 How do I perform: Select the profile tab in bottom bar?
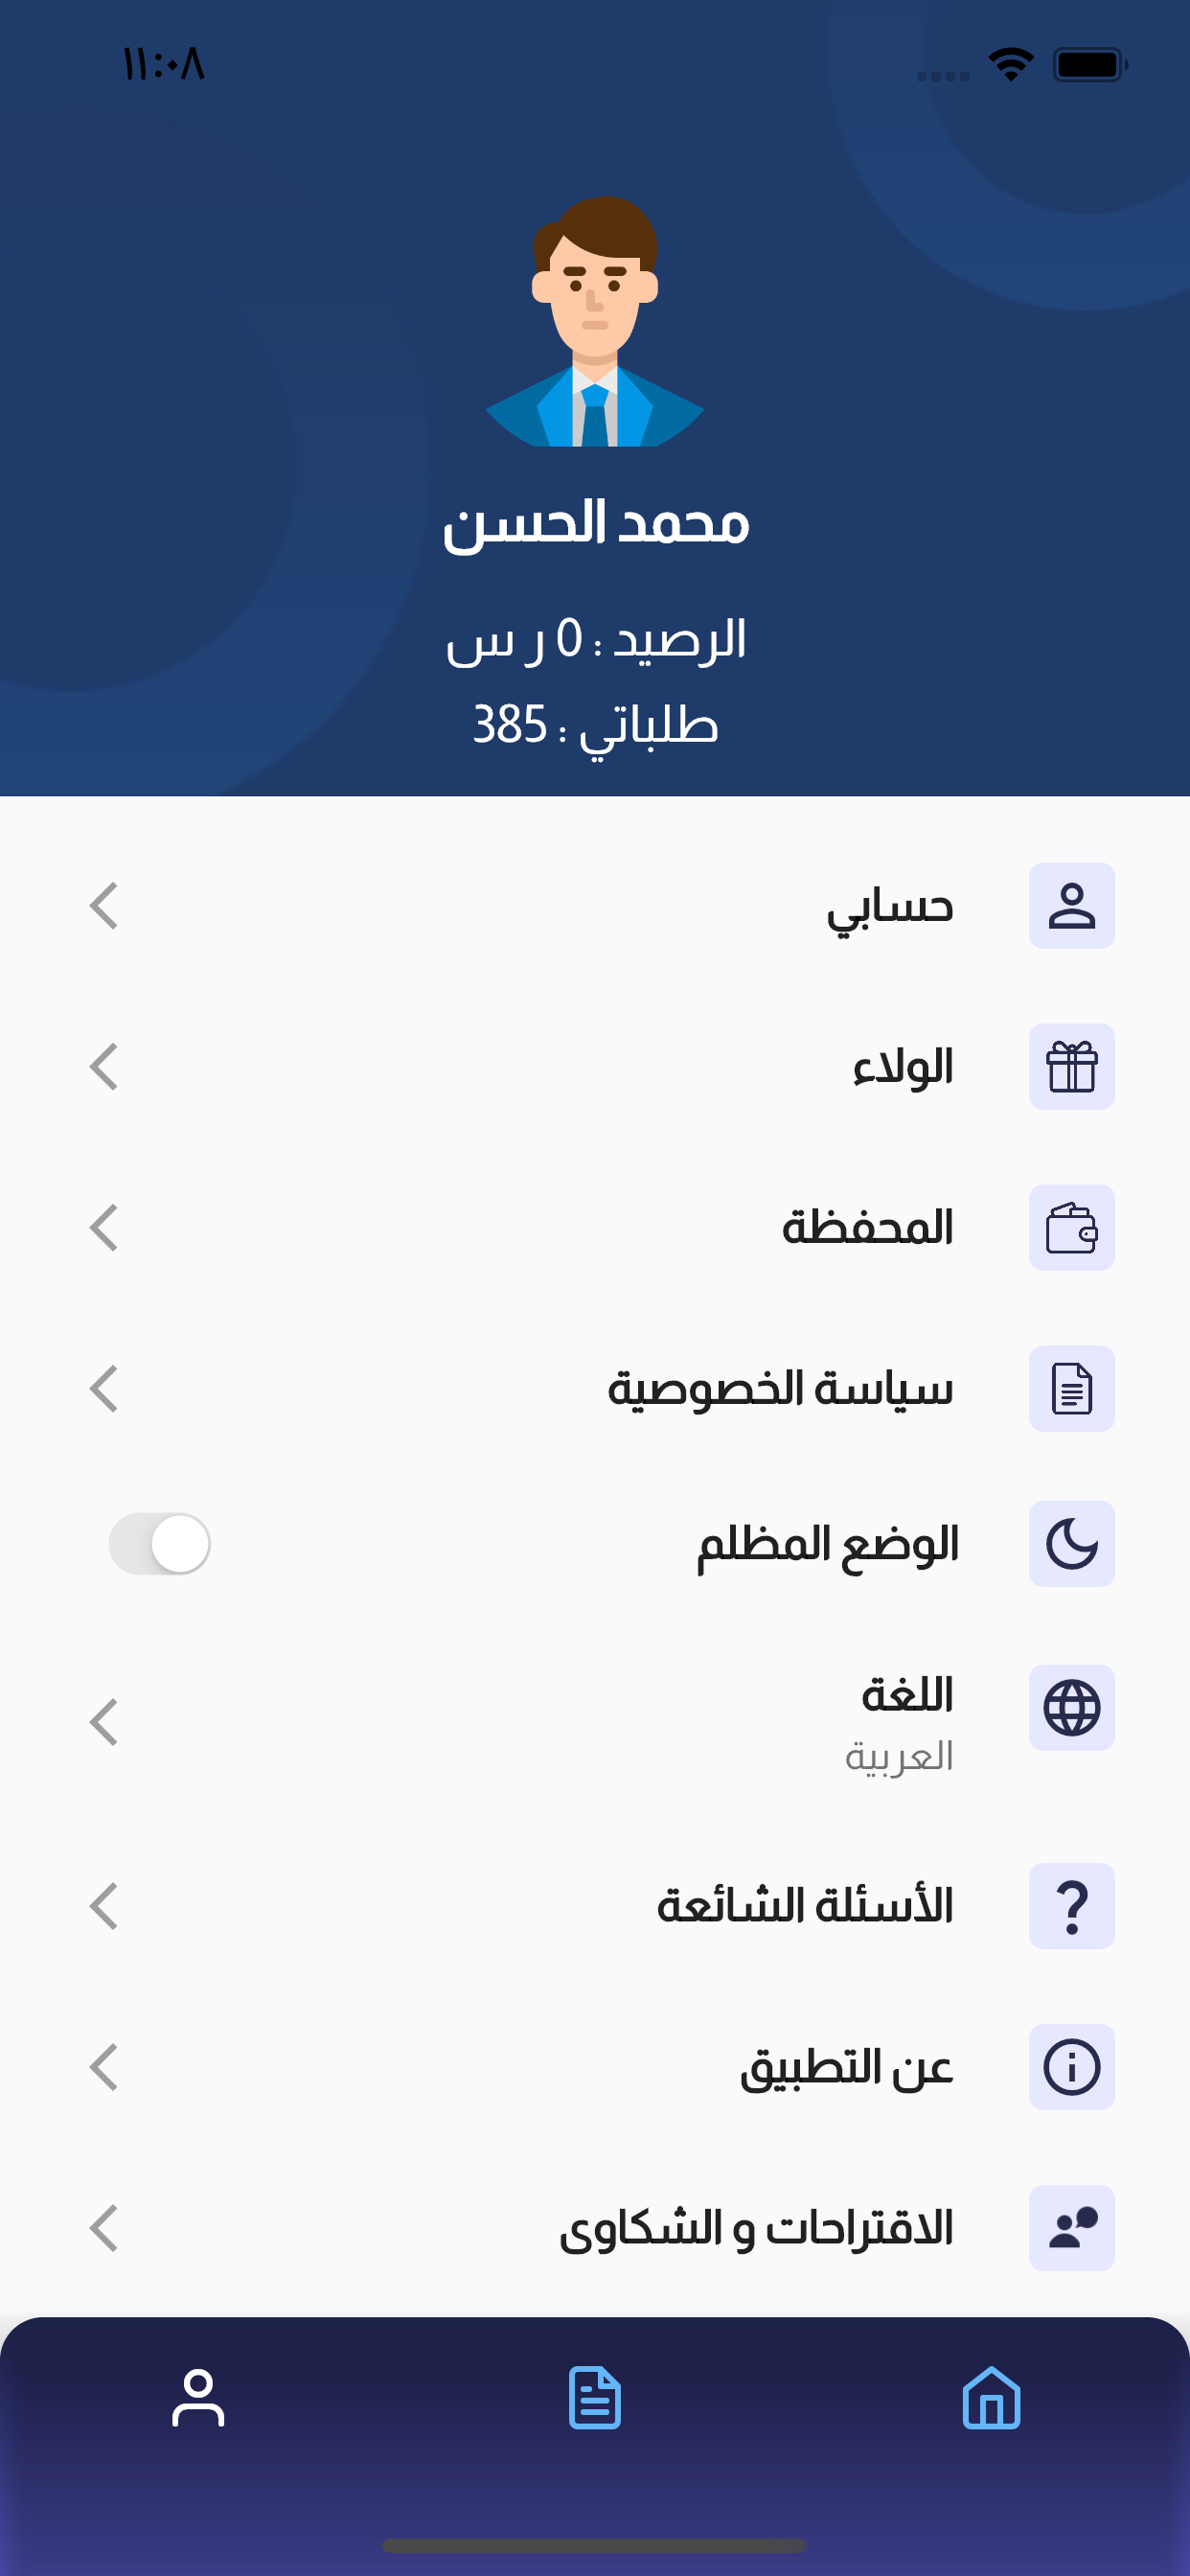198,2398
